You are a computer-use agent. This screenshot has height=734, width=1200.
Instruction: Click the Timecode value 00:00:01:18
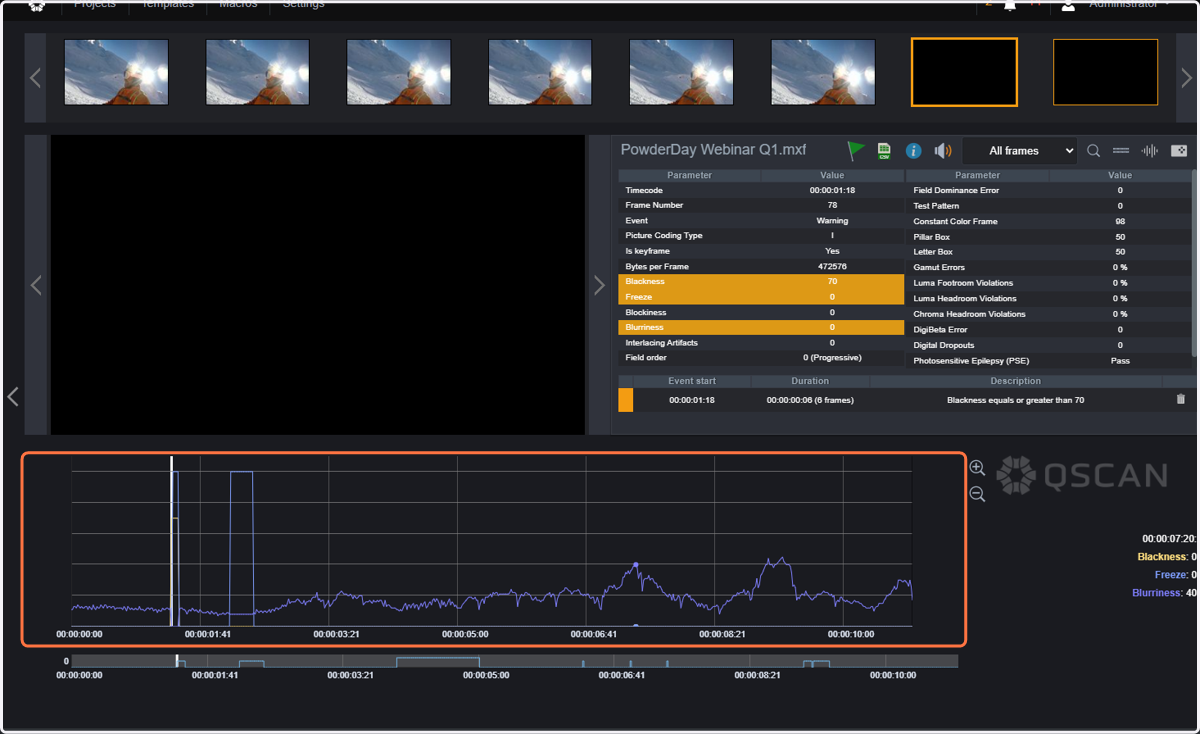(832, 190)
